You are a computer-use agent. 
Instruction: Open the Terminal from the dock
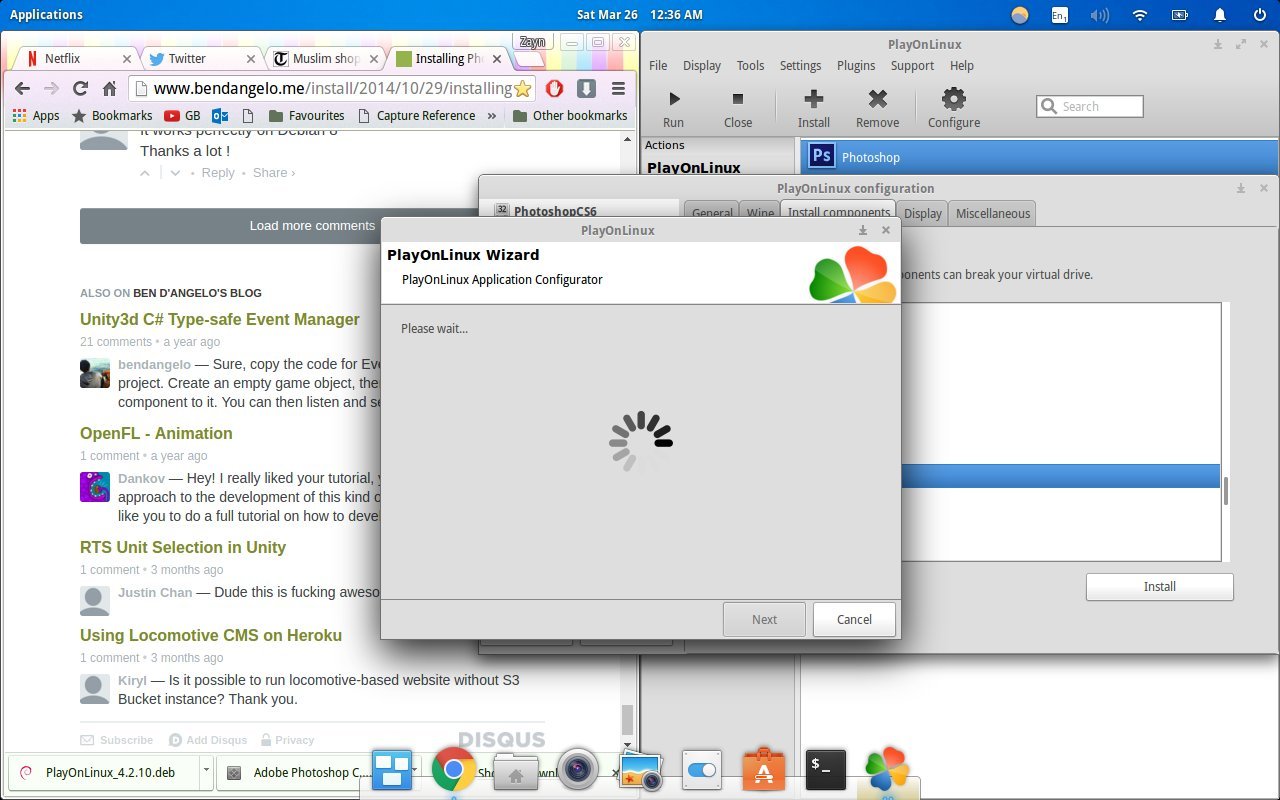coord(826,770)
